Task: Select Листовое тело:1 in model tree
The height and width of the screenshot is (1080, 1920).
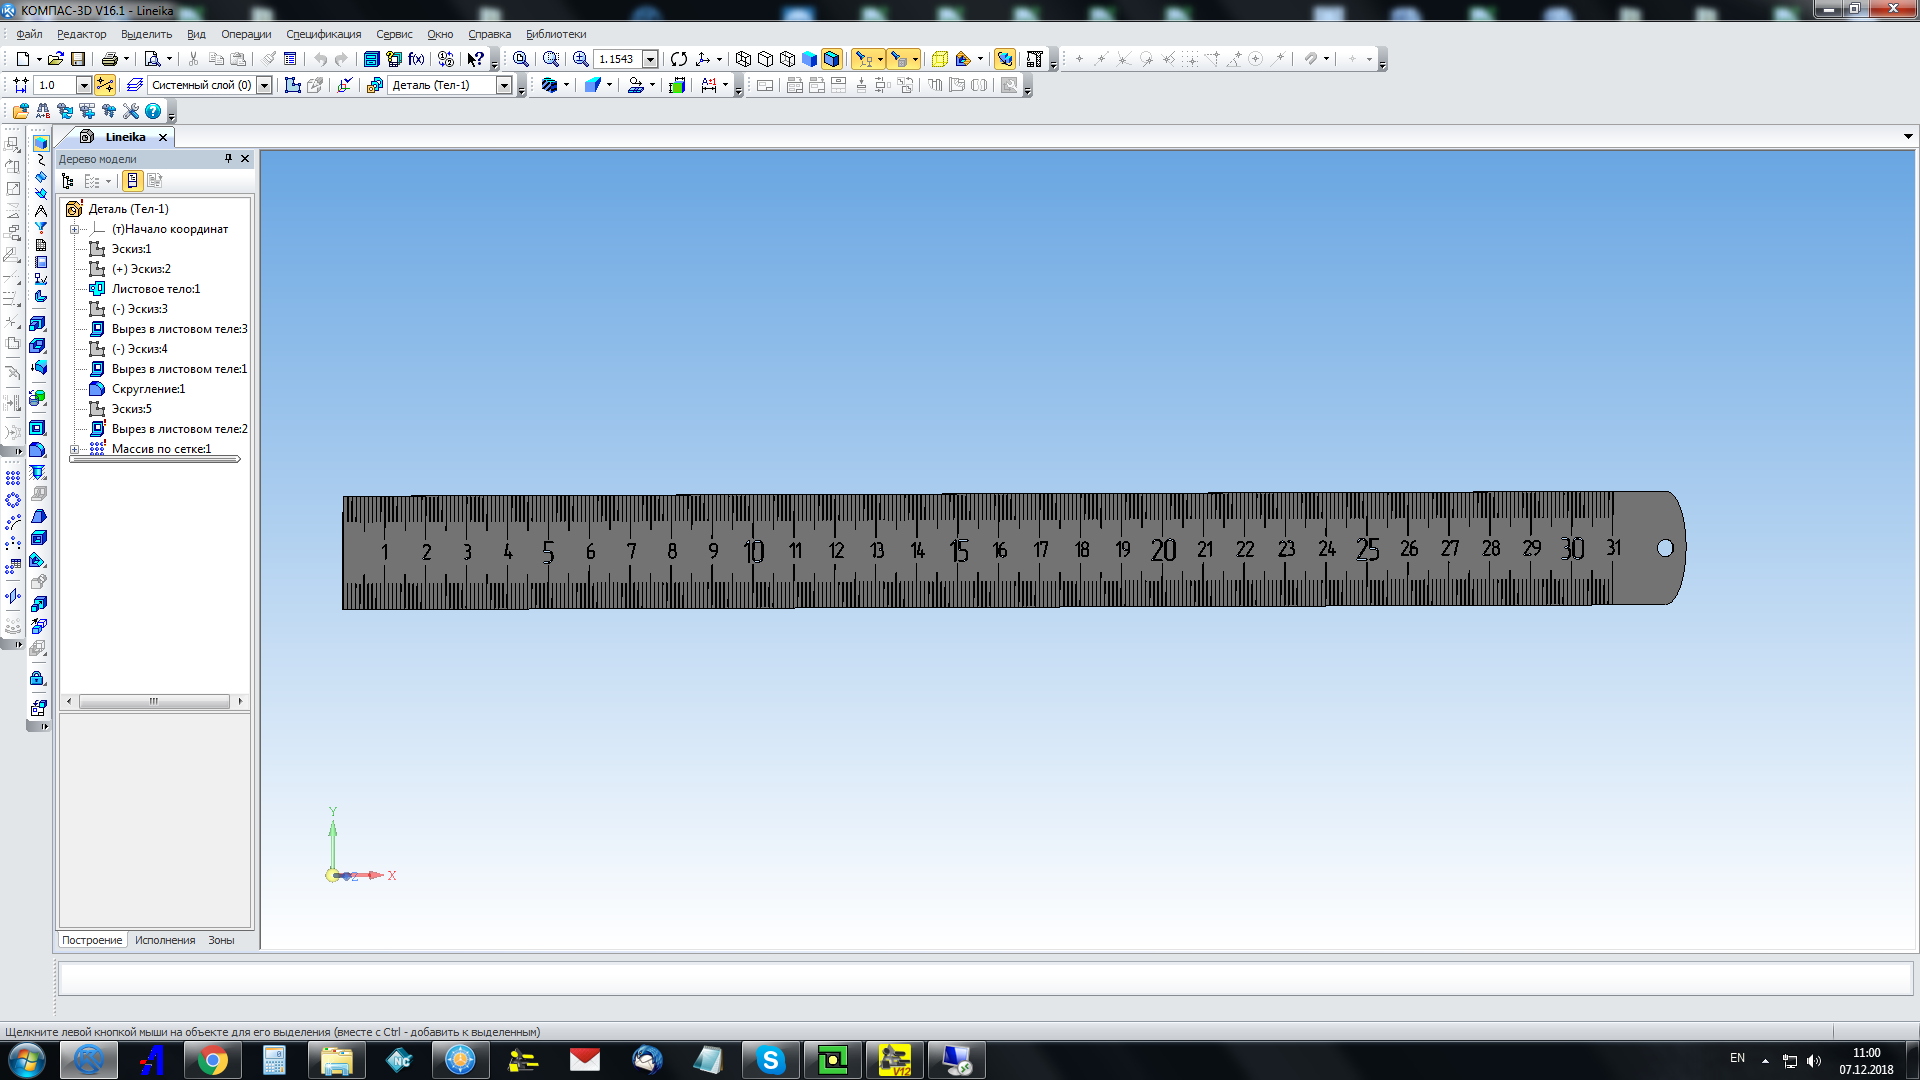Action: click(156, 289)
